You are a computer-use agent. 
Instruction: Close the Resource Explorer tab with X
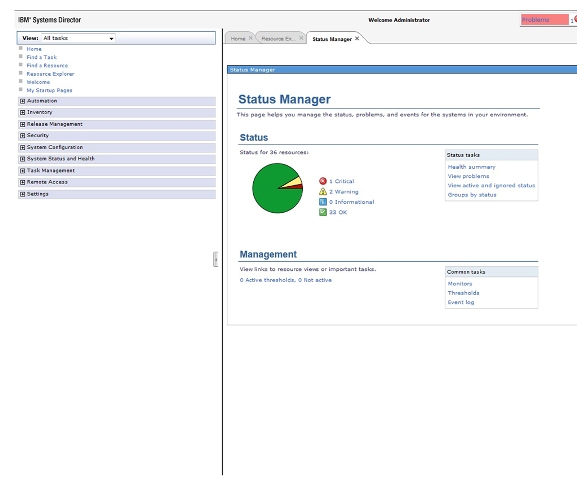click(x=301, y=38)
